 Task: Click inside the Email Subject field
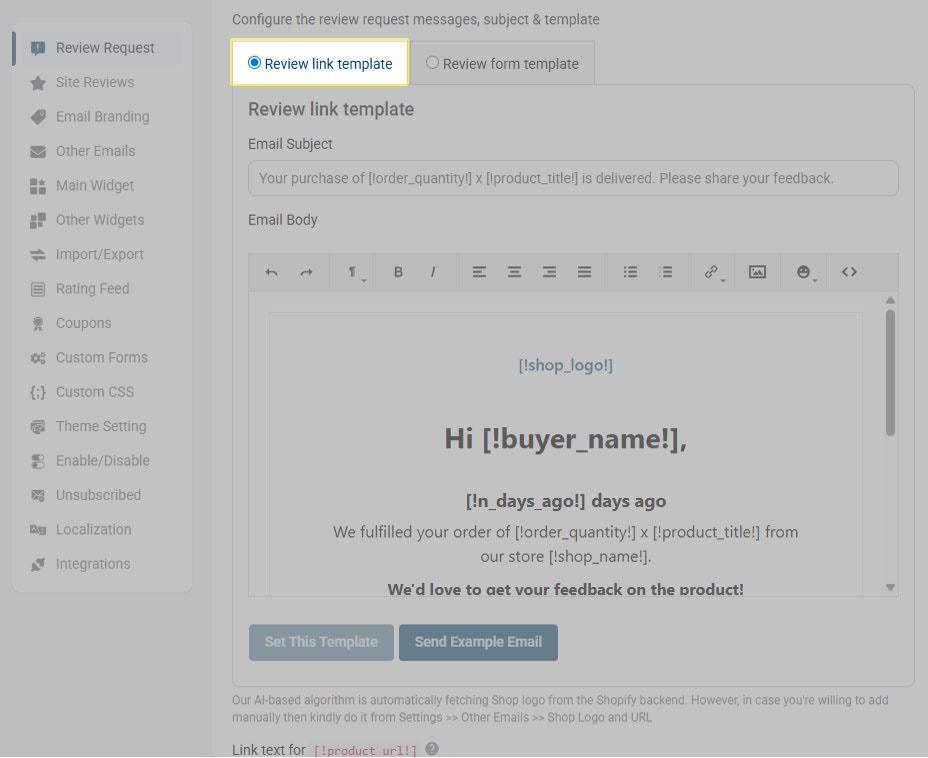(x=572, y=178)
